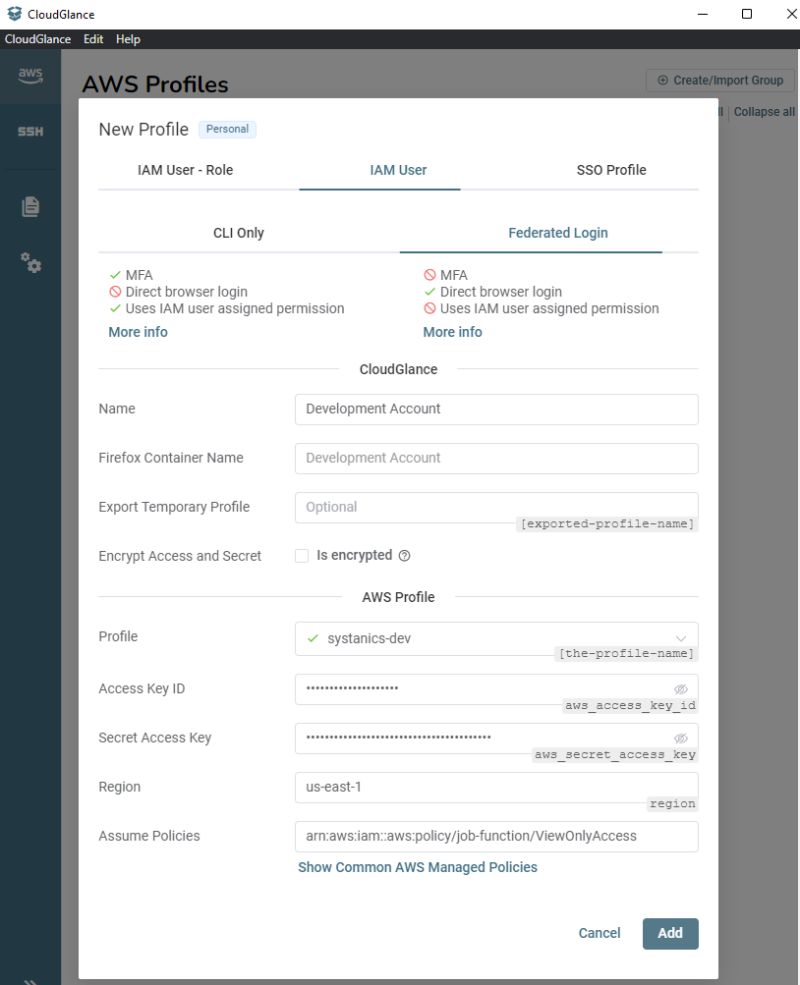Click Create/Import Group

(720, 80)
